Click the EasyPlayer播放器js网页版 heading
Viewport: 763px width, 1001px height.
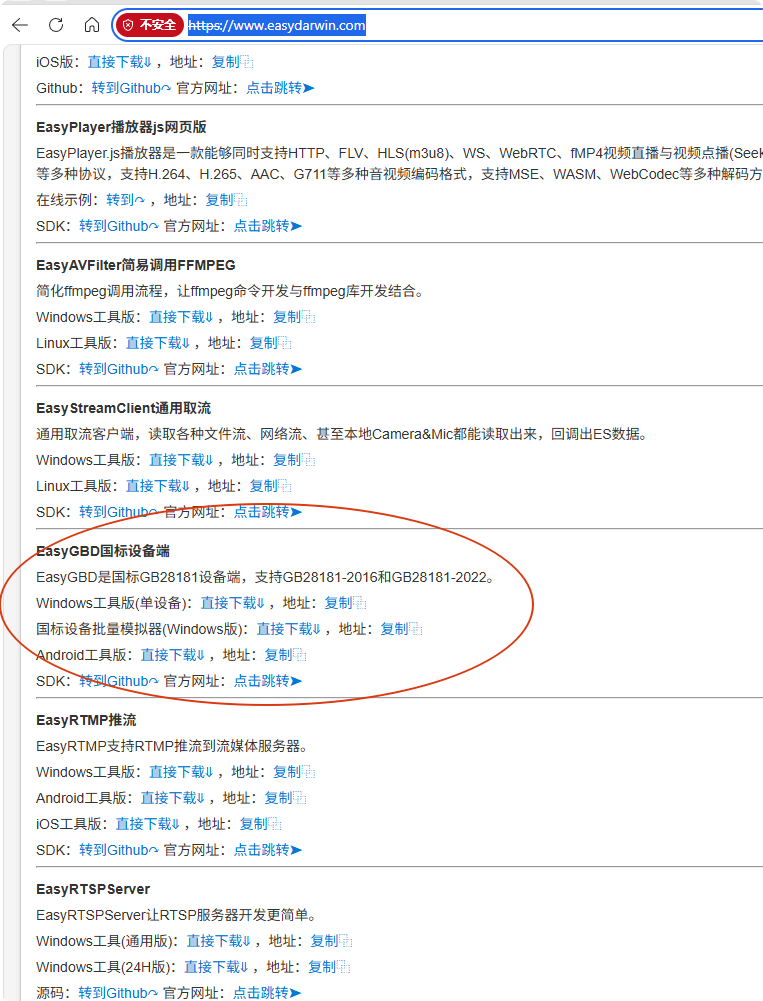click(x=121, y=127)
